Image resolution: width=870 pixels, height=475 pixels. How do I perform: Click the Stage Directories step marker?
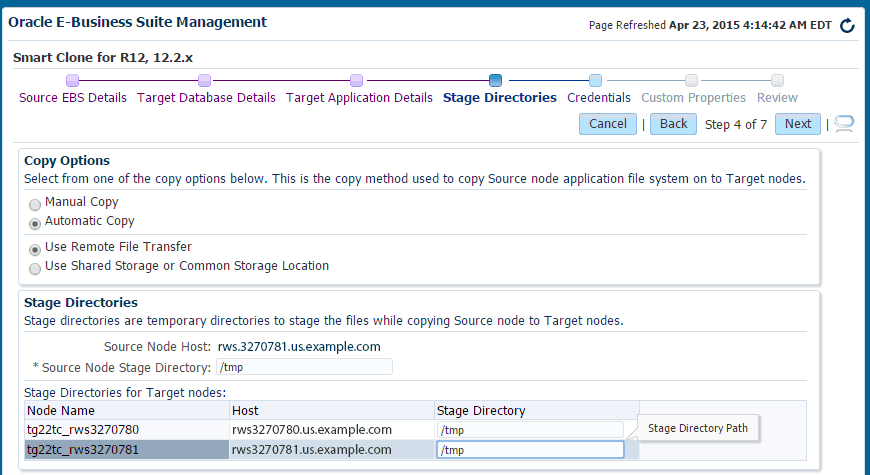495,80
